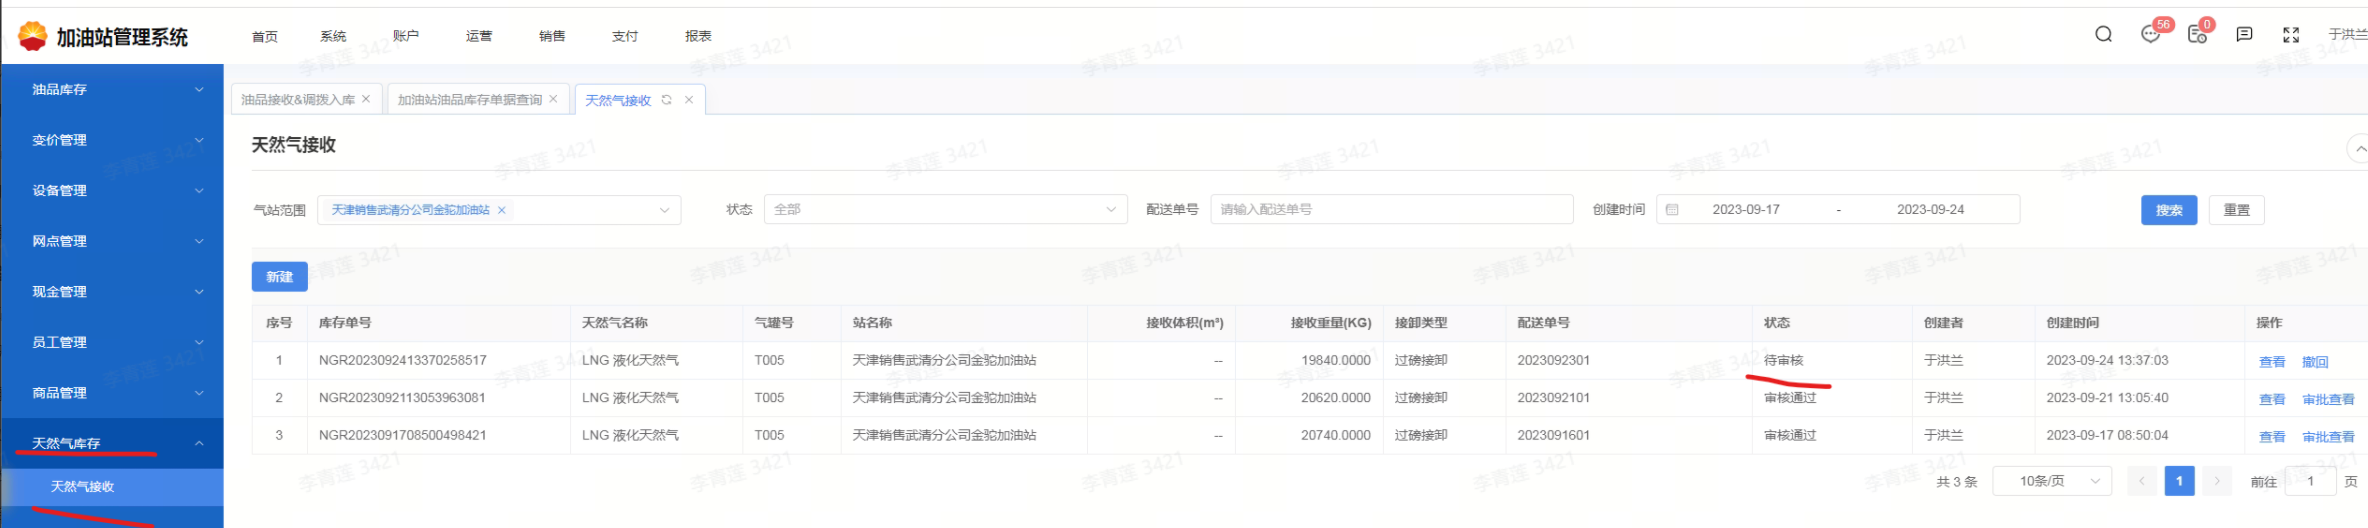
Task: Open messages icon with 56 badge
Action: point(2150,35)
